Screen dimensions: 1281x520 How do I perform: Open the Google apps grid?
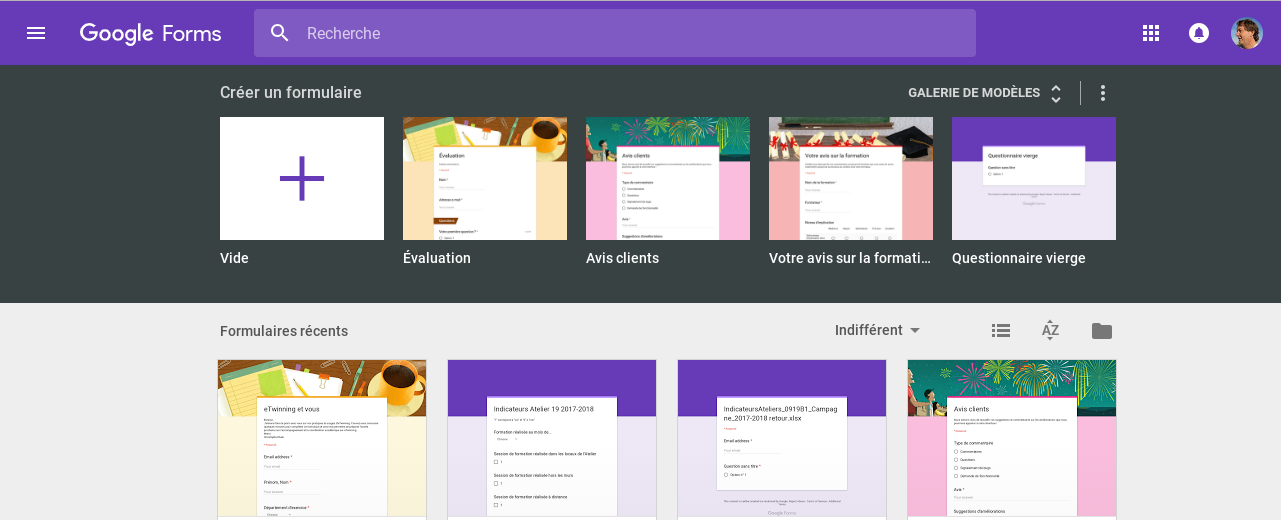click(x=1151, y=33)
